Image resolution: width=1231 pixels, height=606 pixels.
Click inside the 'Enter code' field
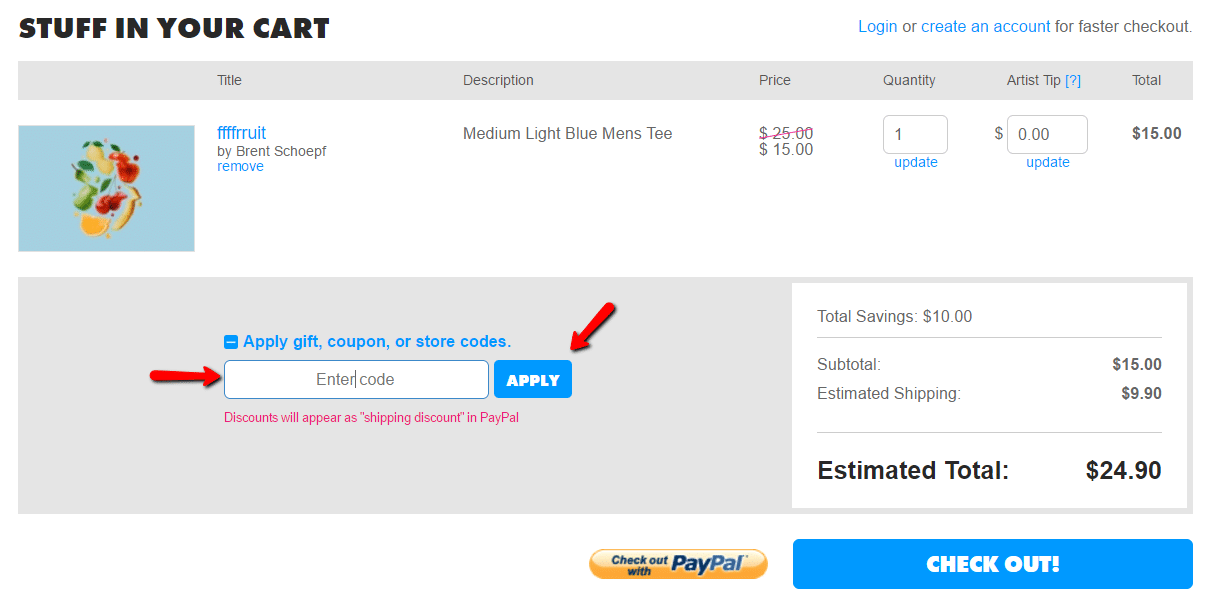(x=356, y=379)
